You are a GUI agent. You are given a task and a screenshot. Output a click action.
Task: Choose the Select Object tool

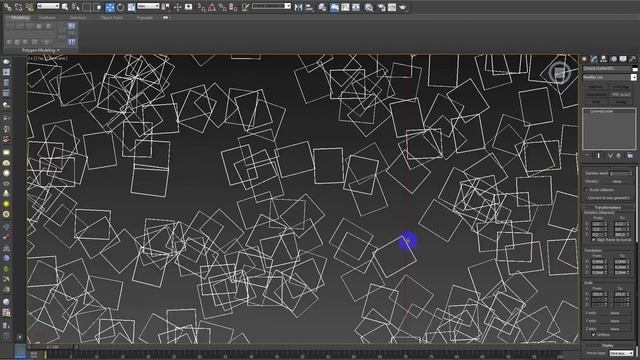(64, 7)
